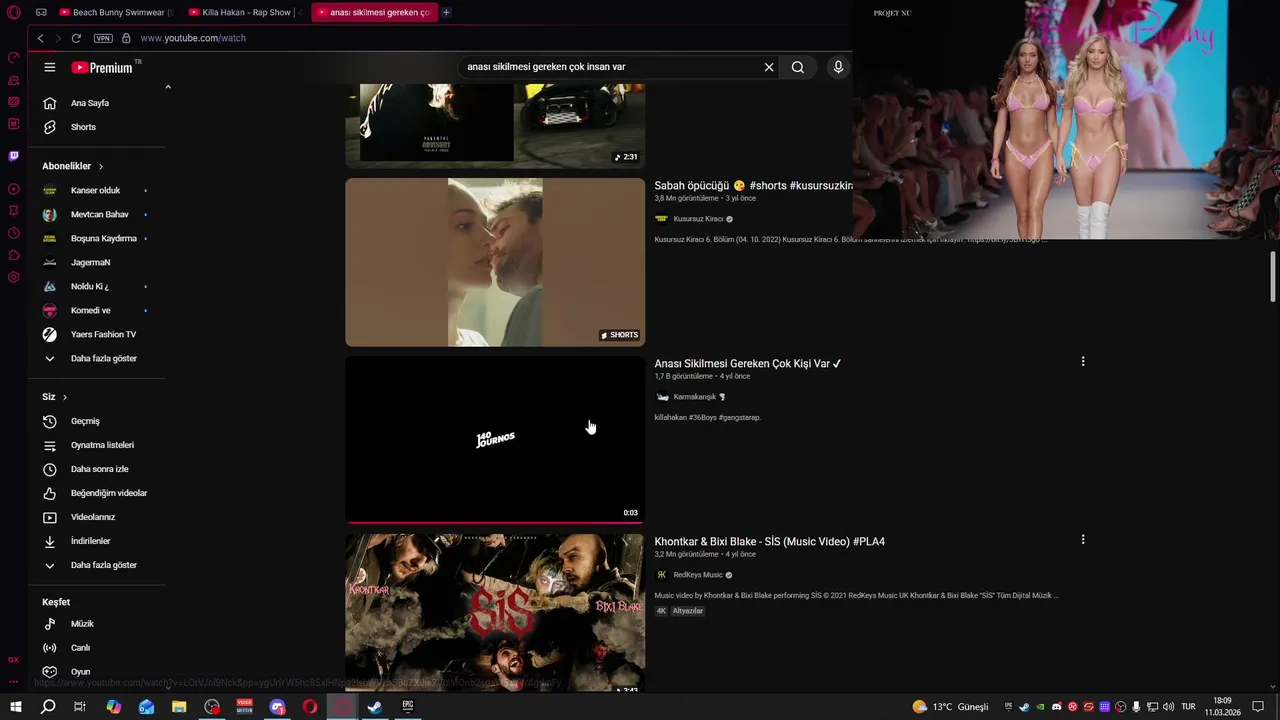Open weather widget 13°C Güneşli
This screenshot has width=1280, height=720.
point(950,707)
